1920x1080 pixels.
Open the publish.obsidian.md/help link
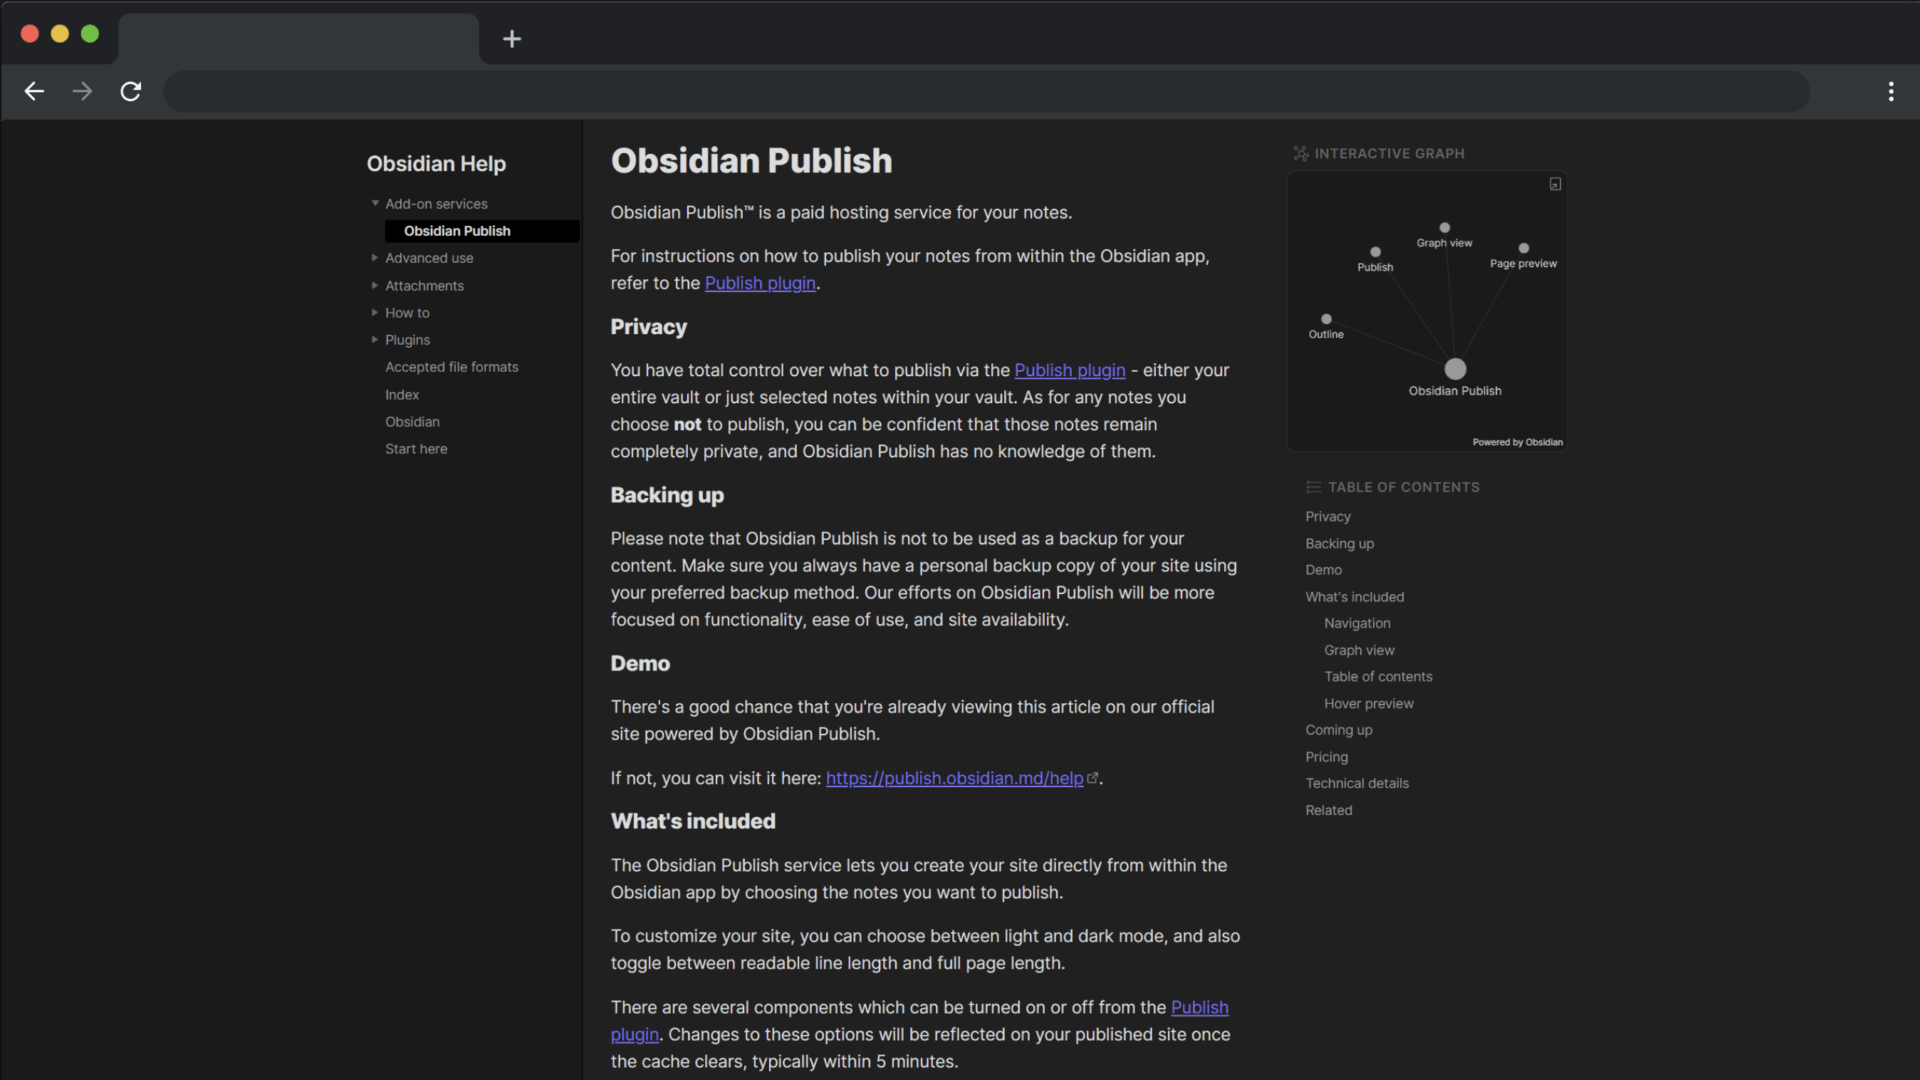pyautogui.click(x=954, y=778)
